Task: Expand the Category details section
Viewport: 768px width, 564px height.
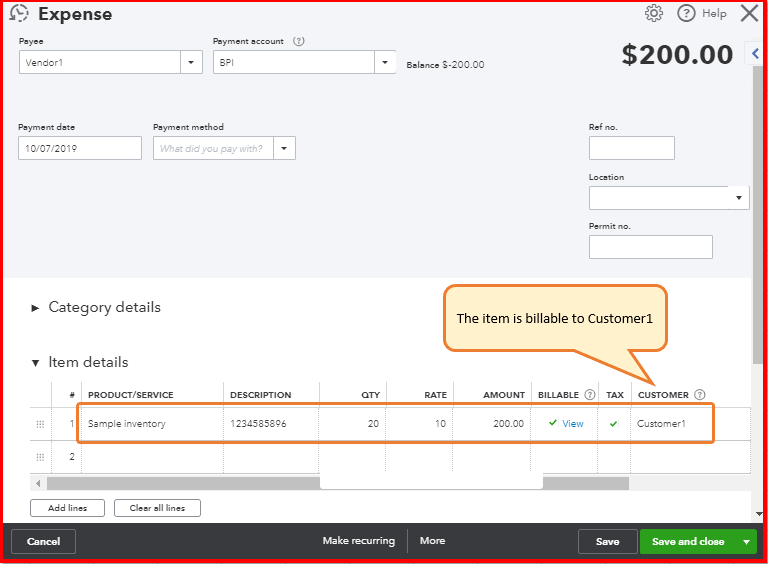Action: [35, 308]
